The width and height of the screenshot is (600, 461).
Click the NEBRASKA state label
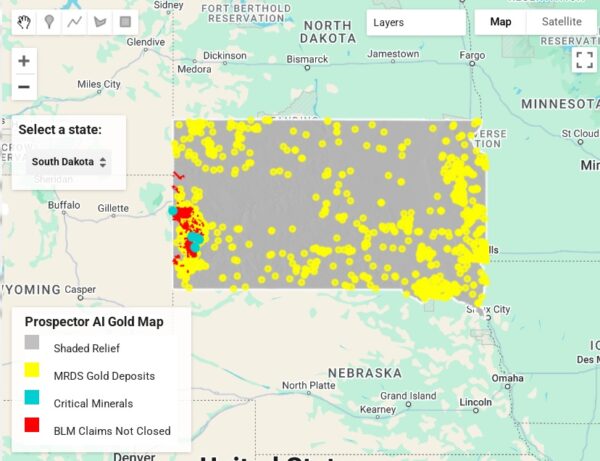[365, 373]
